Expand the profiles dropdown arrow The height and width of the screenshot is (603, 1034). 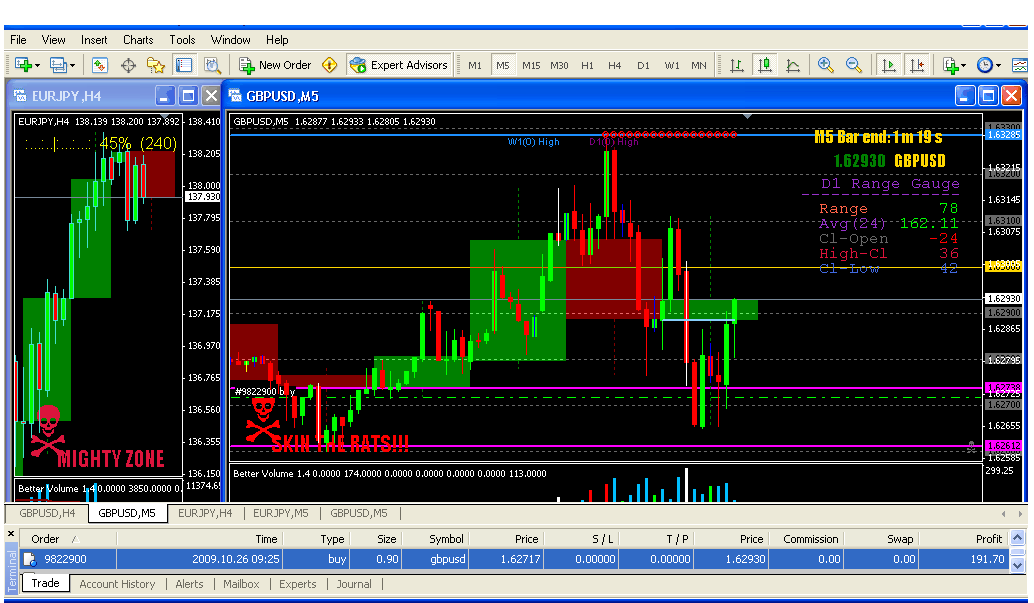pos(72,65)
